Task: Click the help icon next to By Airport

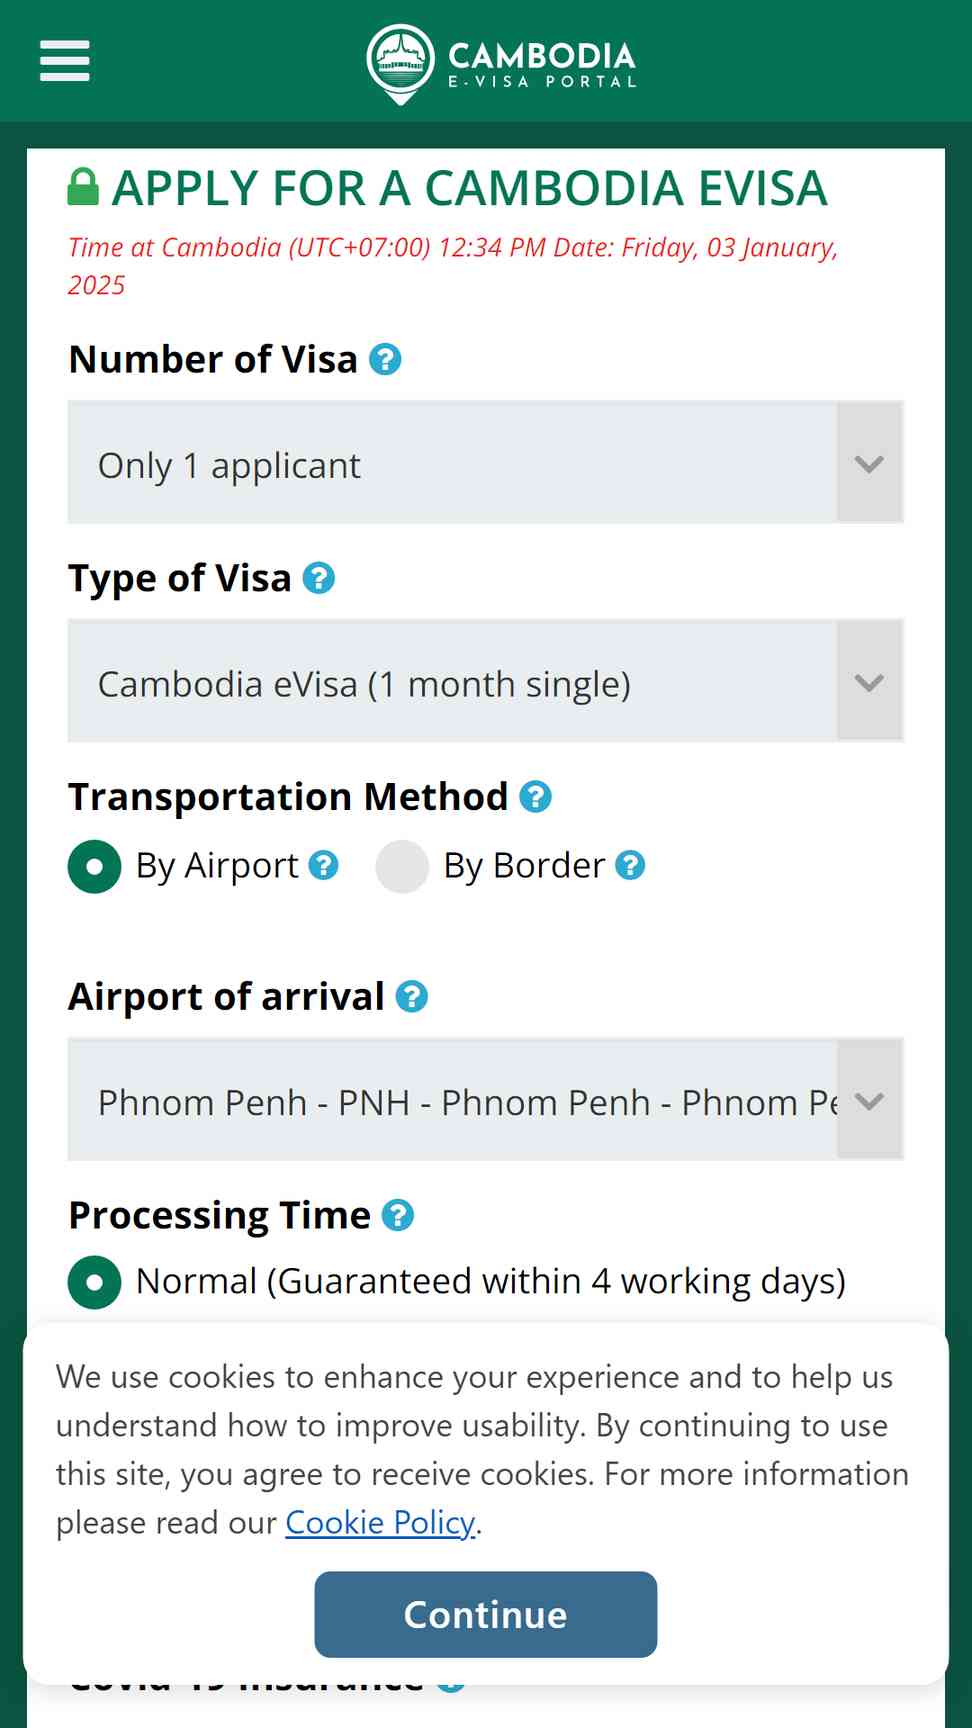Action: pyautogui.click(x=323, y=865)
